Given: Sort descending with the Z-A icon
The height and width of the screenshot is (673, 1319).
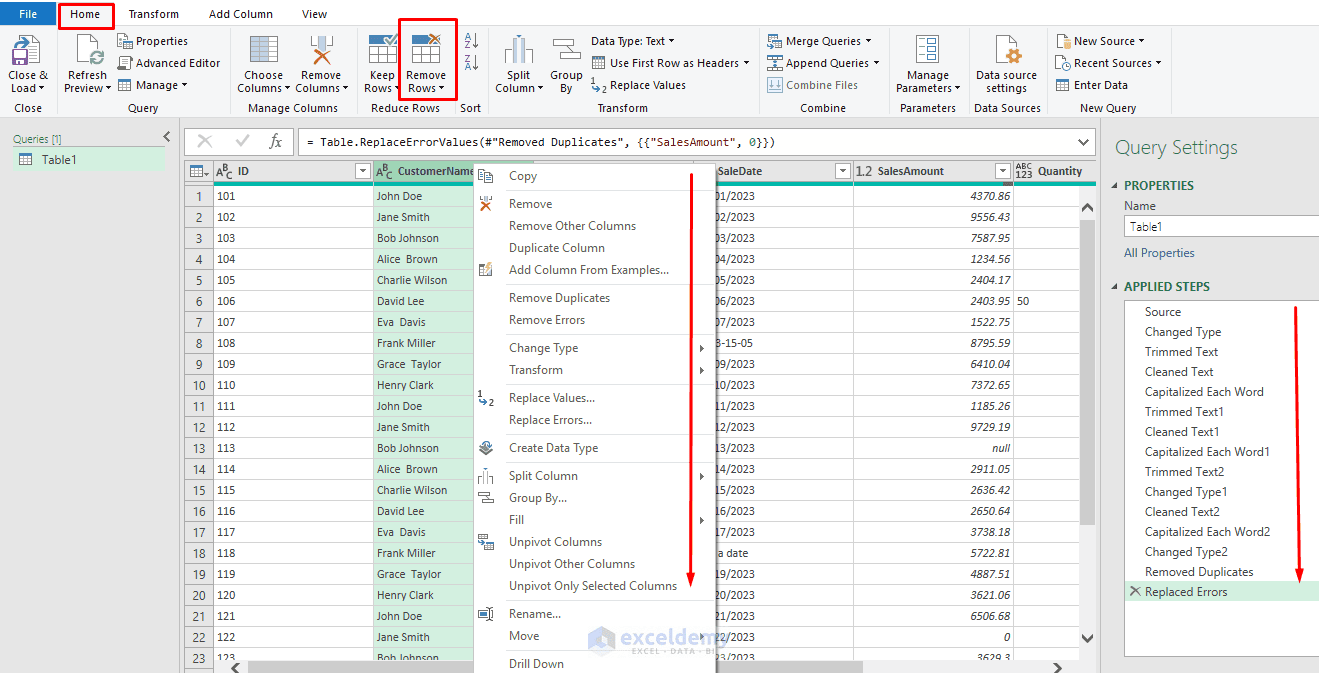Looking at the screenshot, I should tap(472, 62).
